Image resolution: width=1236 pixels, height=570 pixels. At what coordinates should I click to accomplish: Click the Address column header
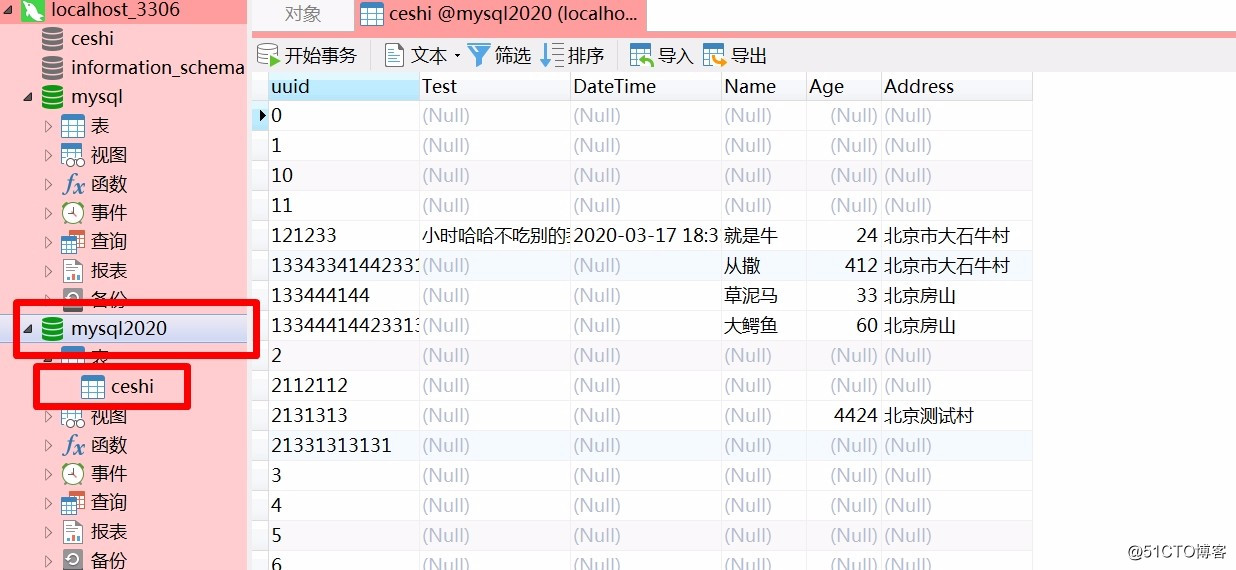coord(957,87)
